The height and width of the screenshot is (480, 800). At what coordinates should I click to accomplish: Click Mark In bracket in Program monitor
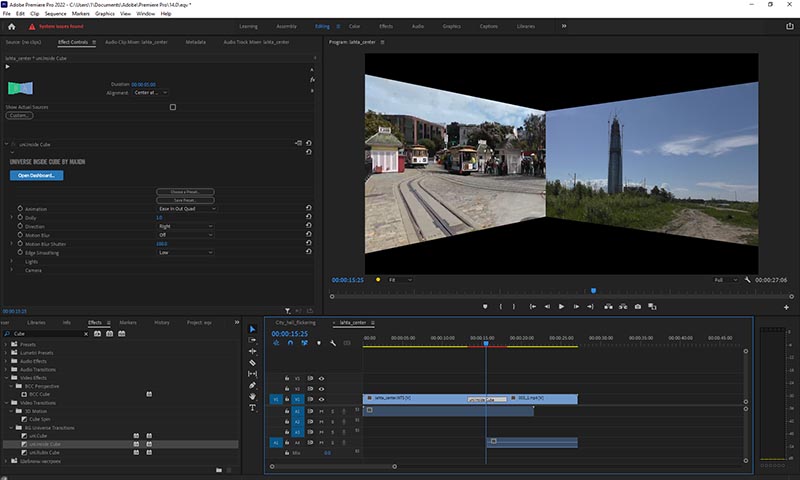tap(500, 307)
